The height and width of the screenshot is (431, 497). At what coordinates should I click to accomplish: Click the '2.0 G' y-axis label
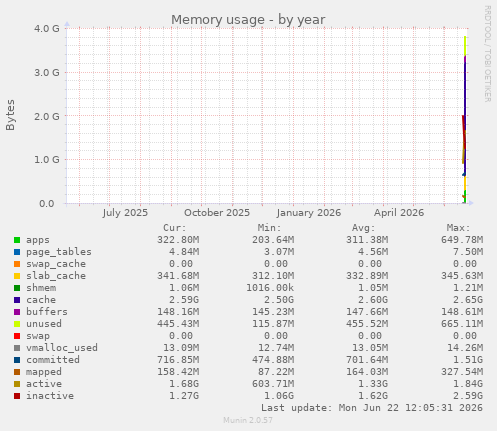(x=47, y=116)
